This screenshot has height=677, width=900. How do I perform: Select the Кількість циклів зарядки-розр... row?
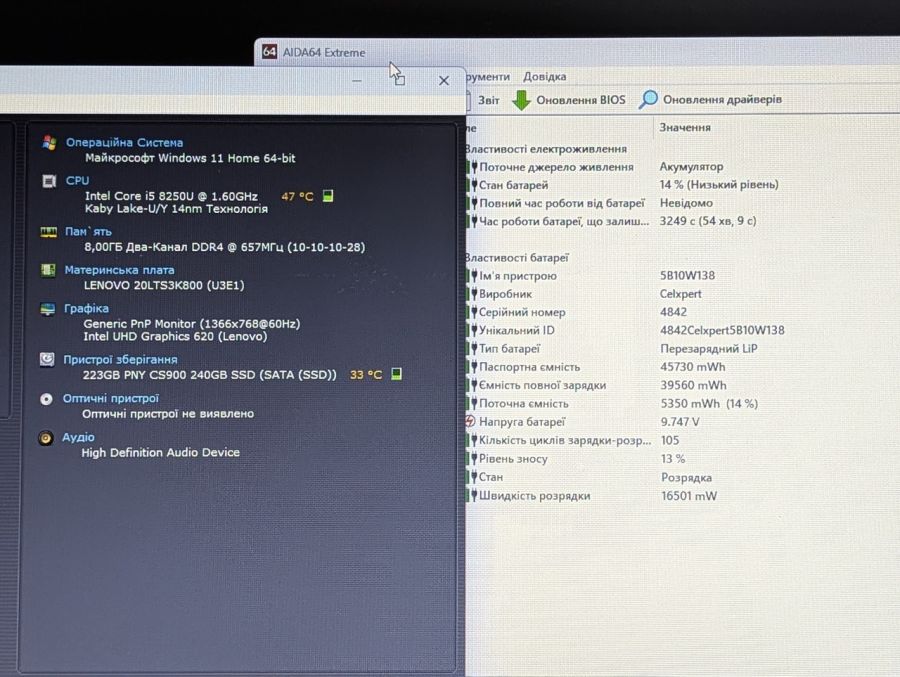(x=573, y=440)
